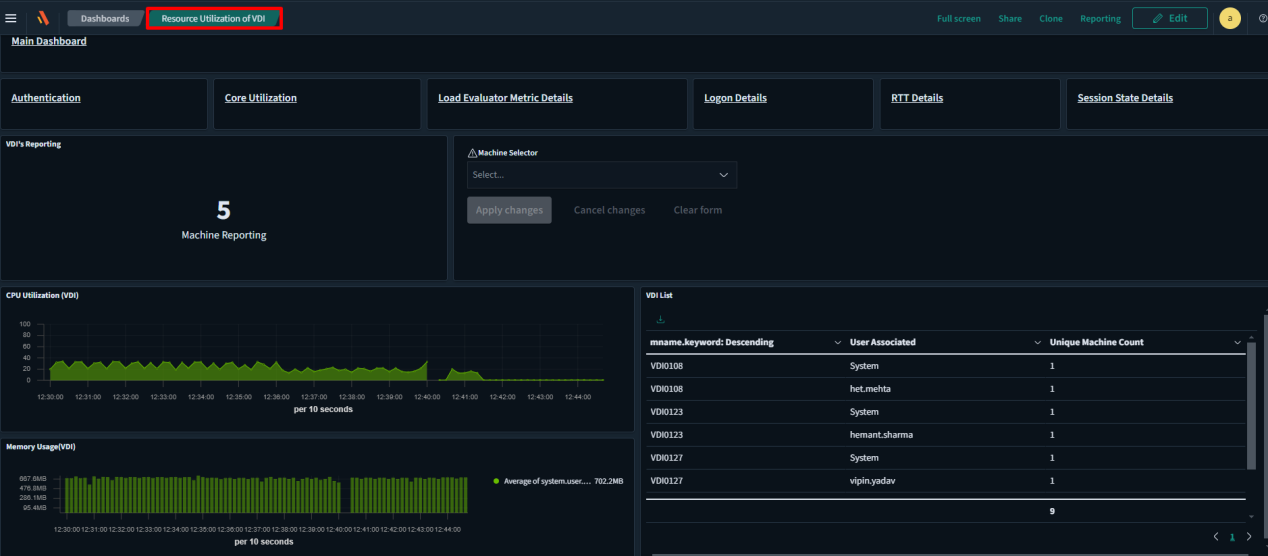
Task: Click the user avatar icon
Action: pyautogui.click(x=1230, y=18)
